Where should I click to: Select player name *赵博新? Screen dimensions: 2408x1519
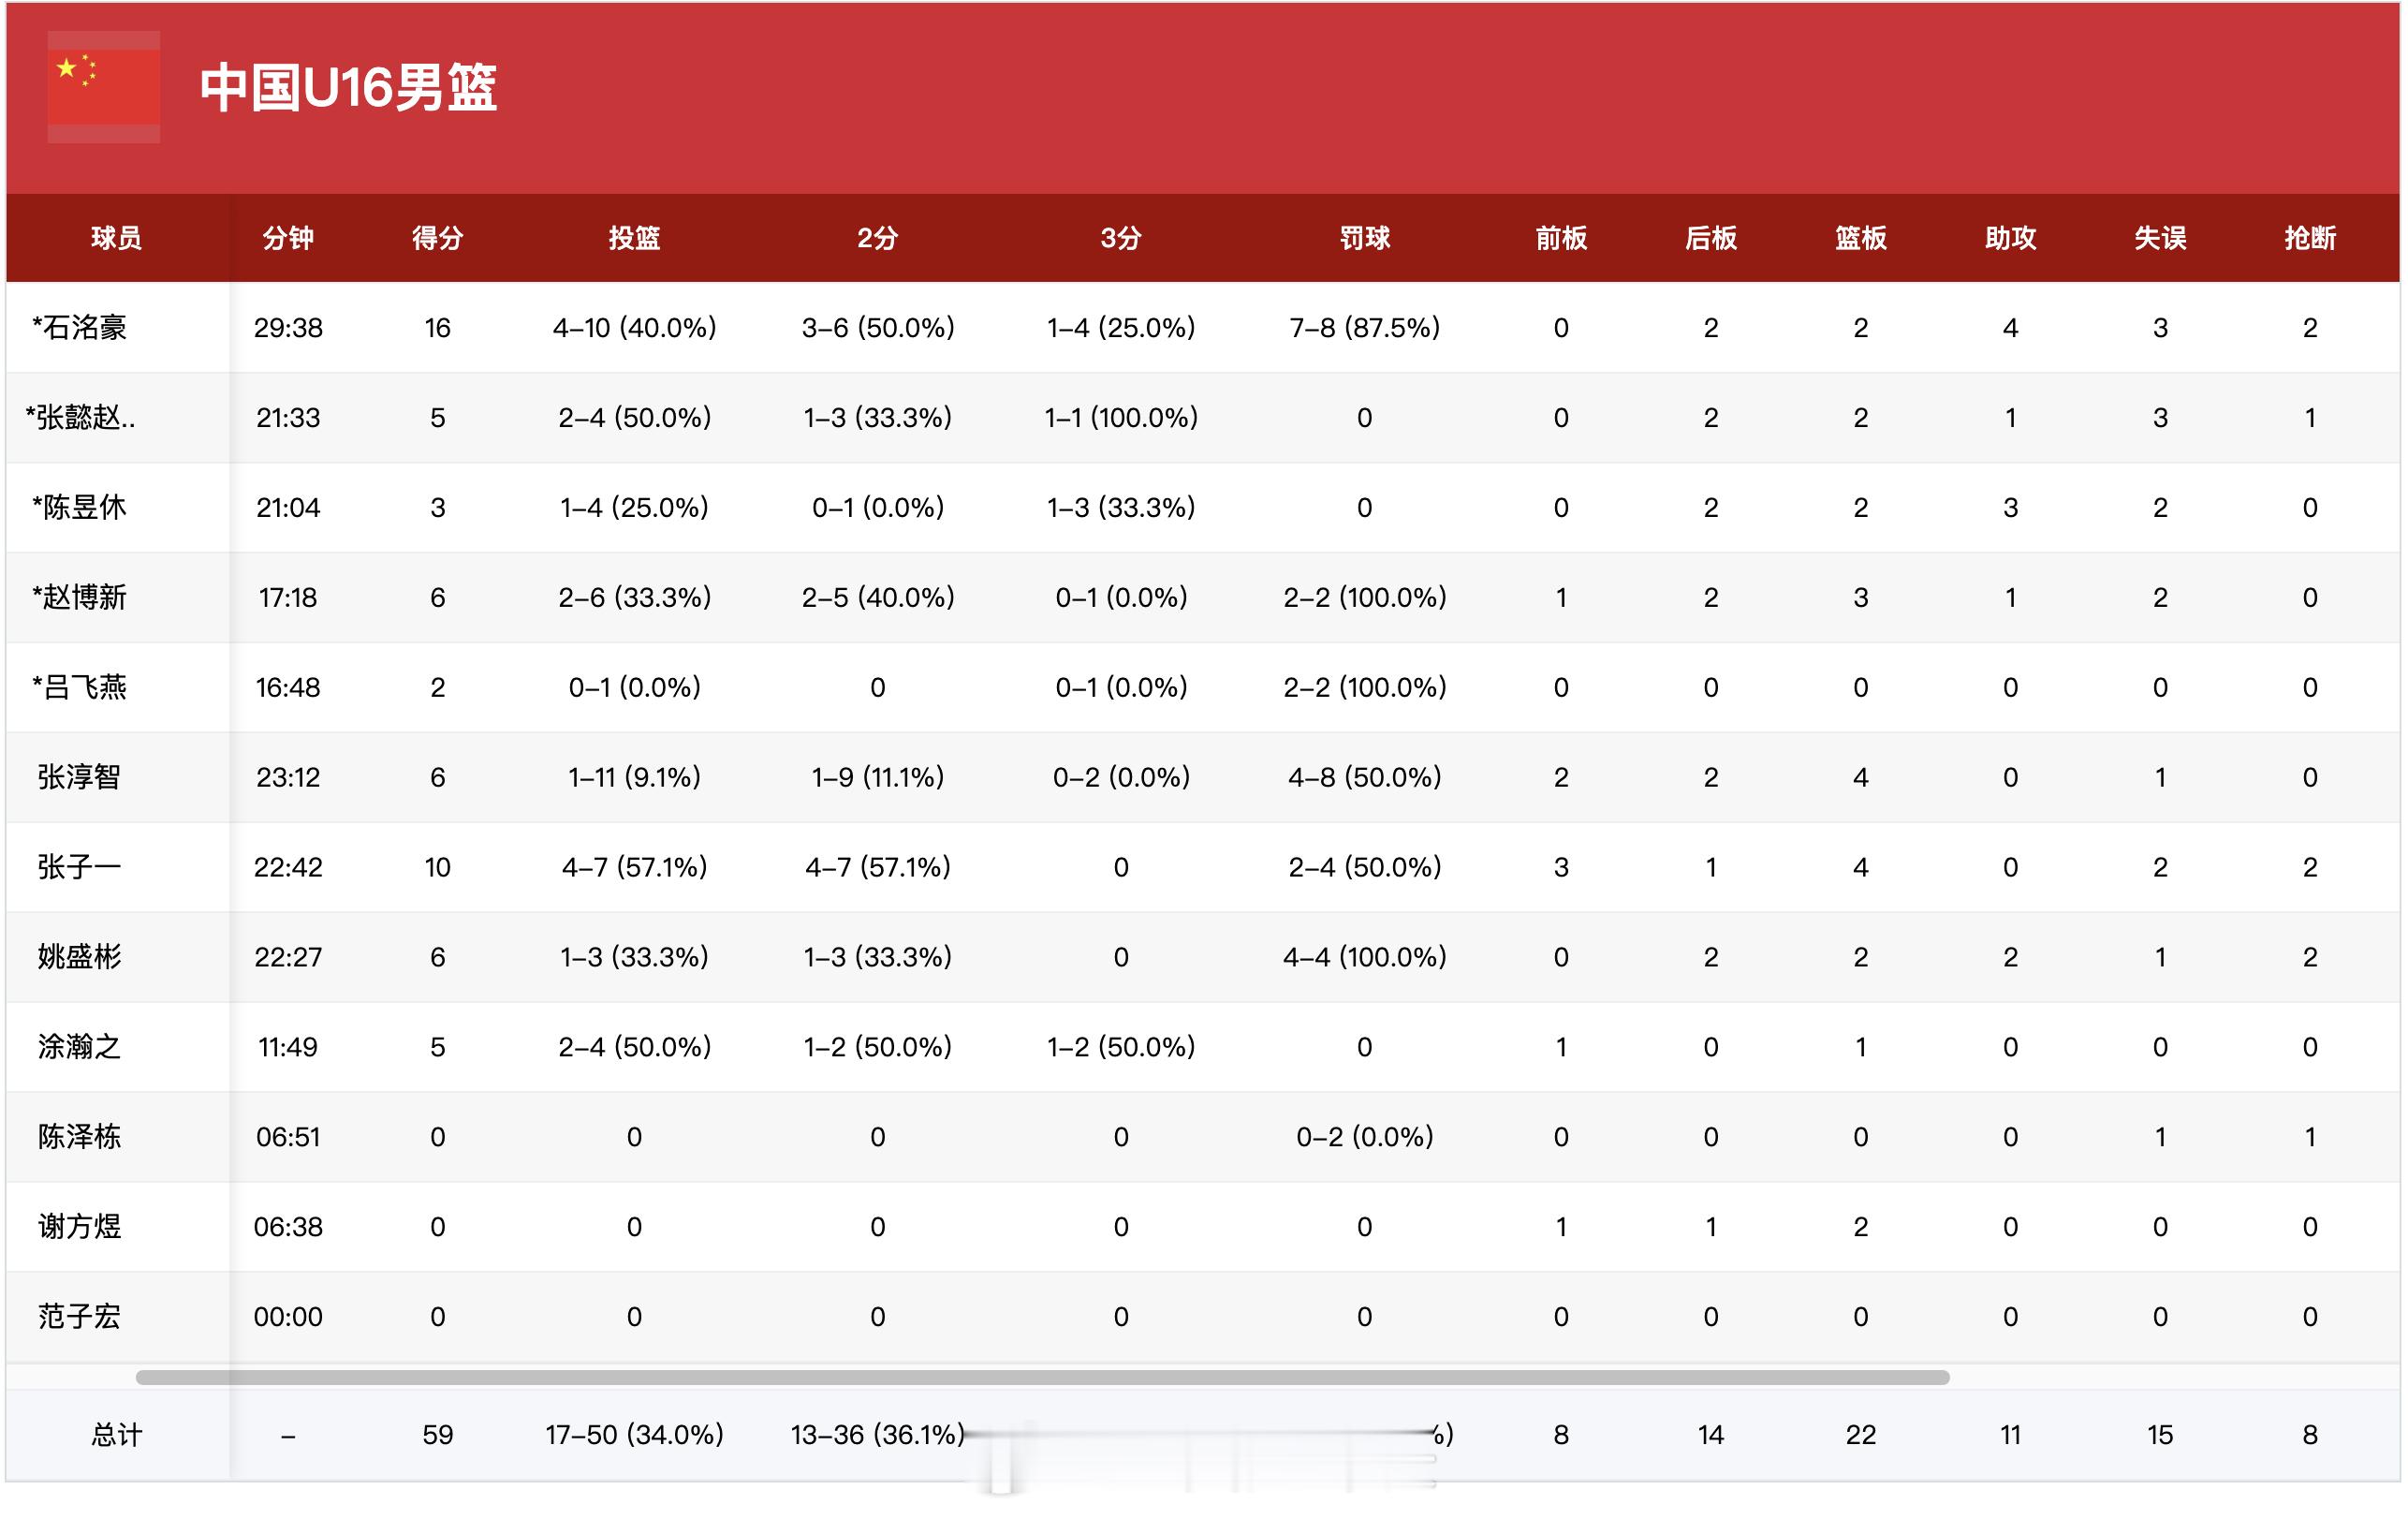79,598
